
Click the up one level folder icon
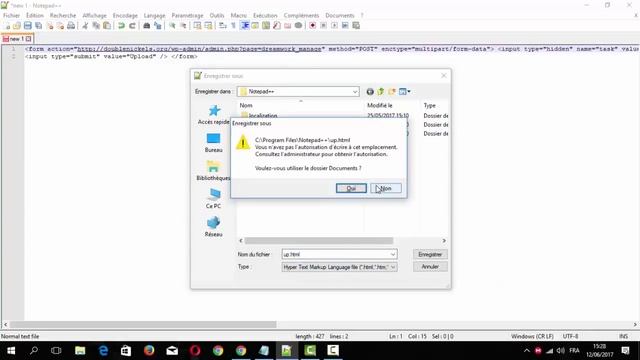coord(380,91)
